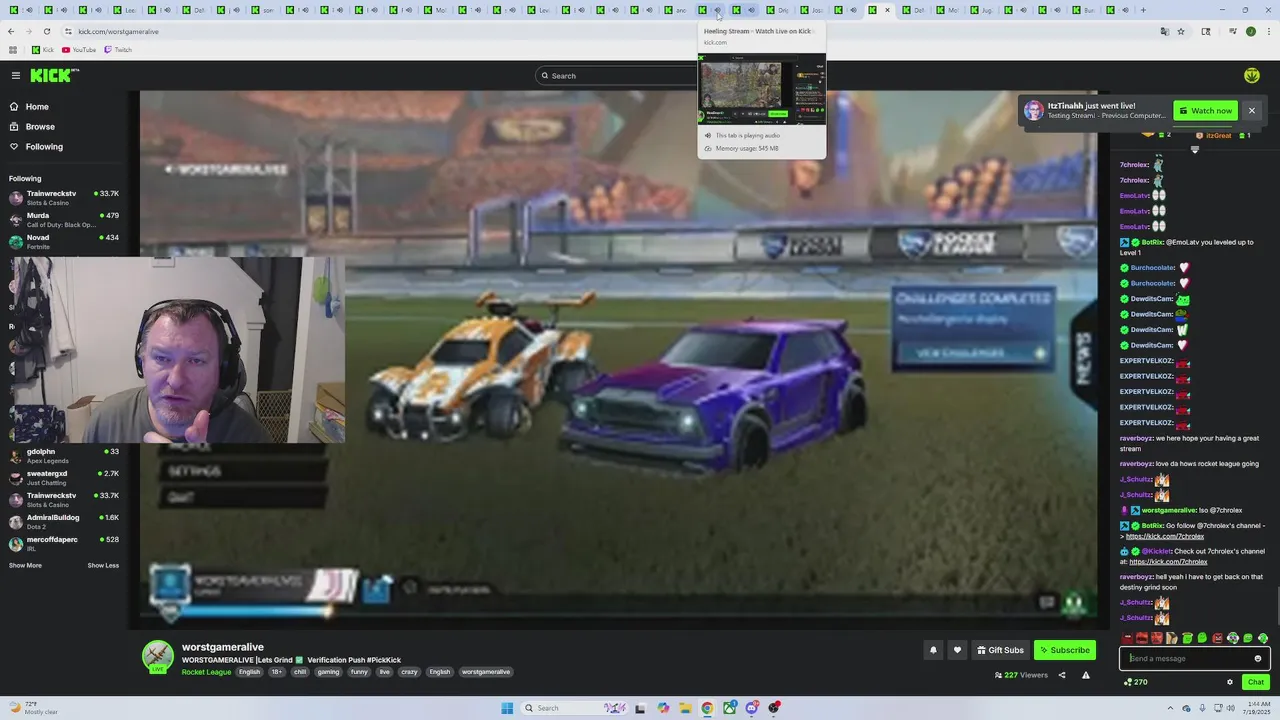This screenshot has width=1280, height=720.
Task: Open File Explorer from taskbar
Action: point(685,708)
